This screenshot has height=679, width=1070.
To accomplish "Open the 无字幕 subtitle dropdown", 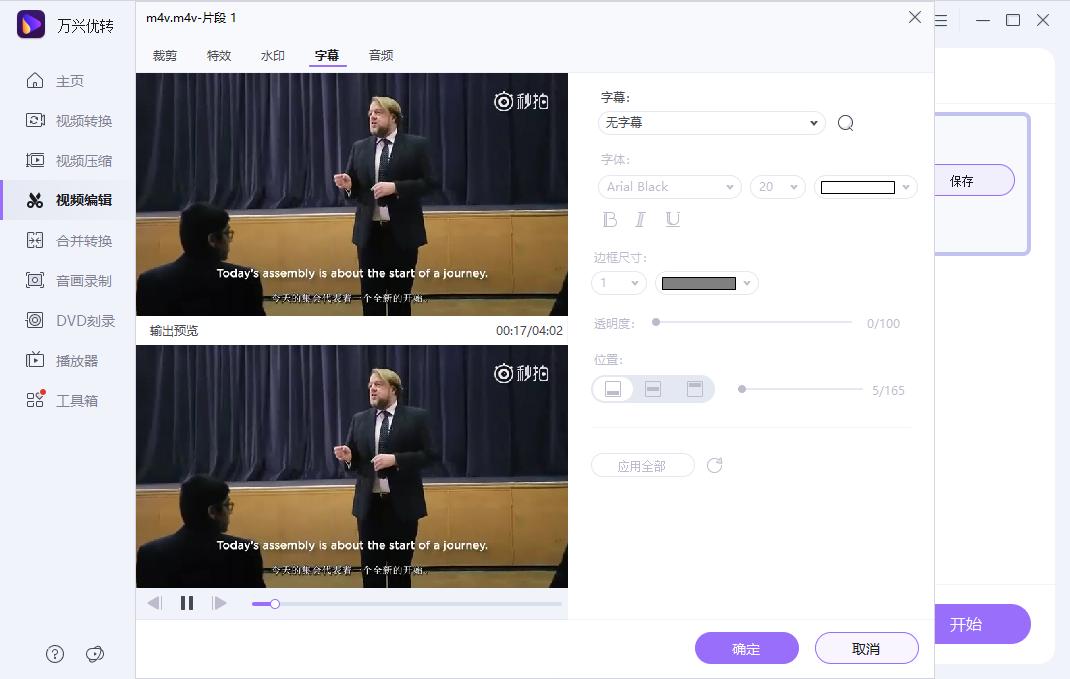I will tap(711, 122).
